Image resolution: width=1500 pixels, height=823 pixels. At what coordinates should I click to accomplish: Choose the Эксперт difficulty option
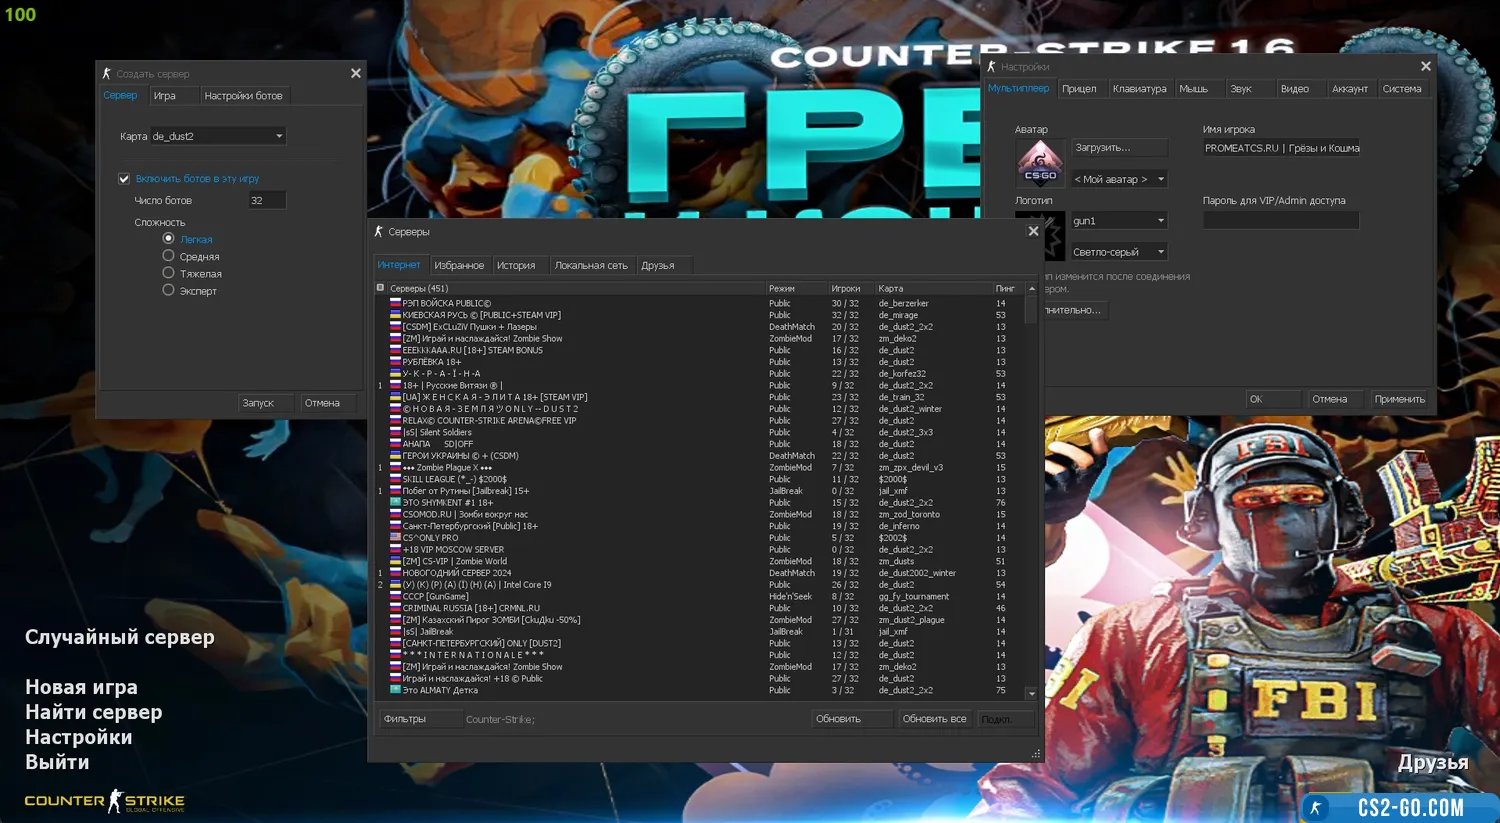(x=168, y=290)
